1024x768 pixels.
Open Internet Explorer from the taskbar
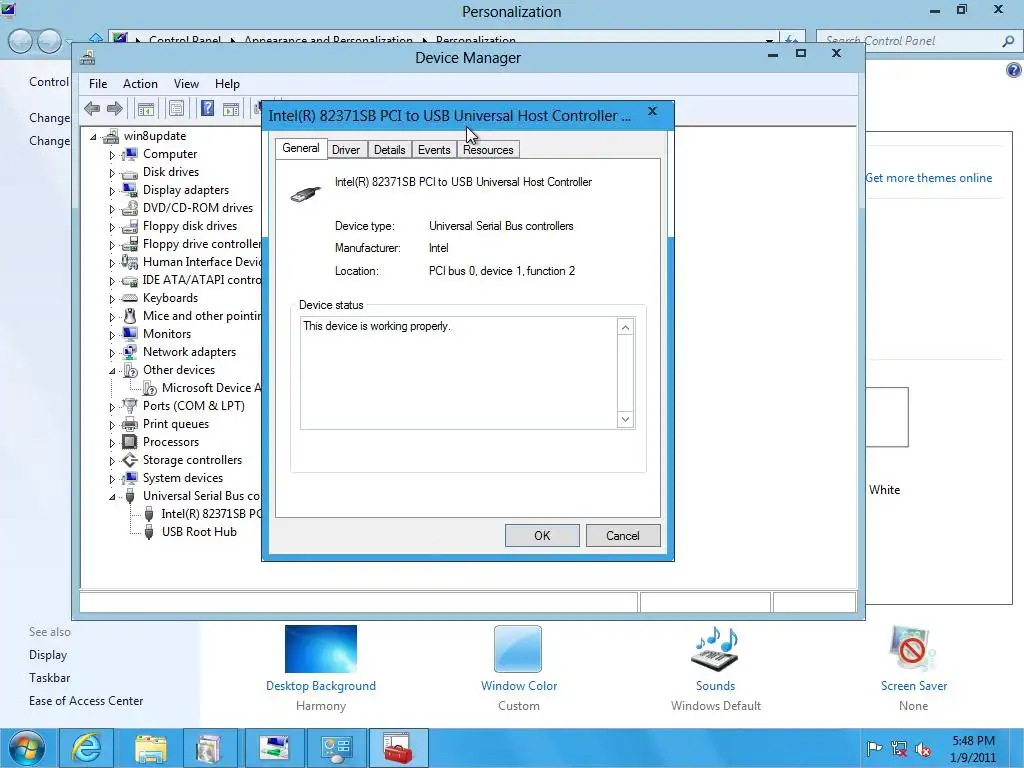(86, 748)
